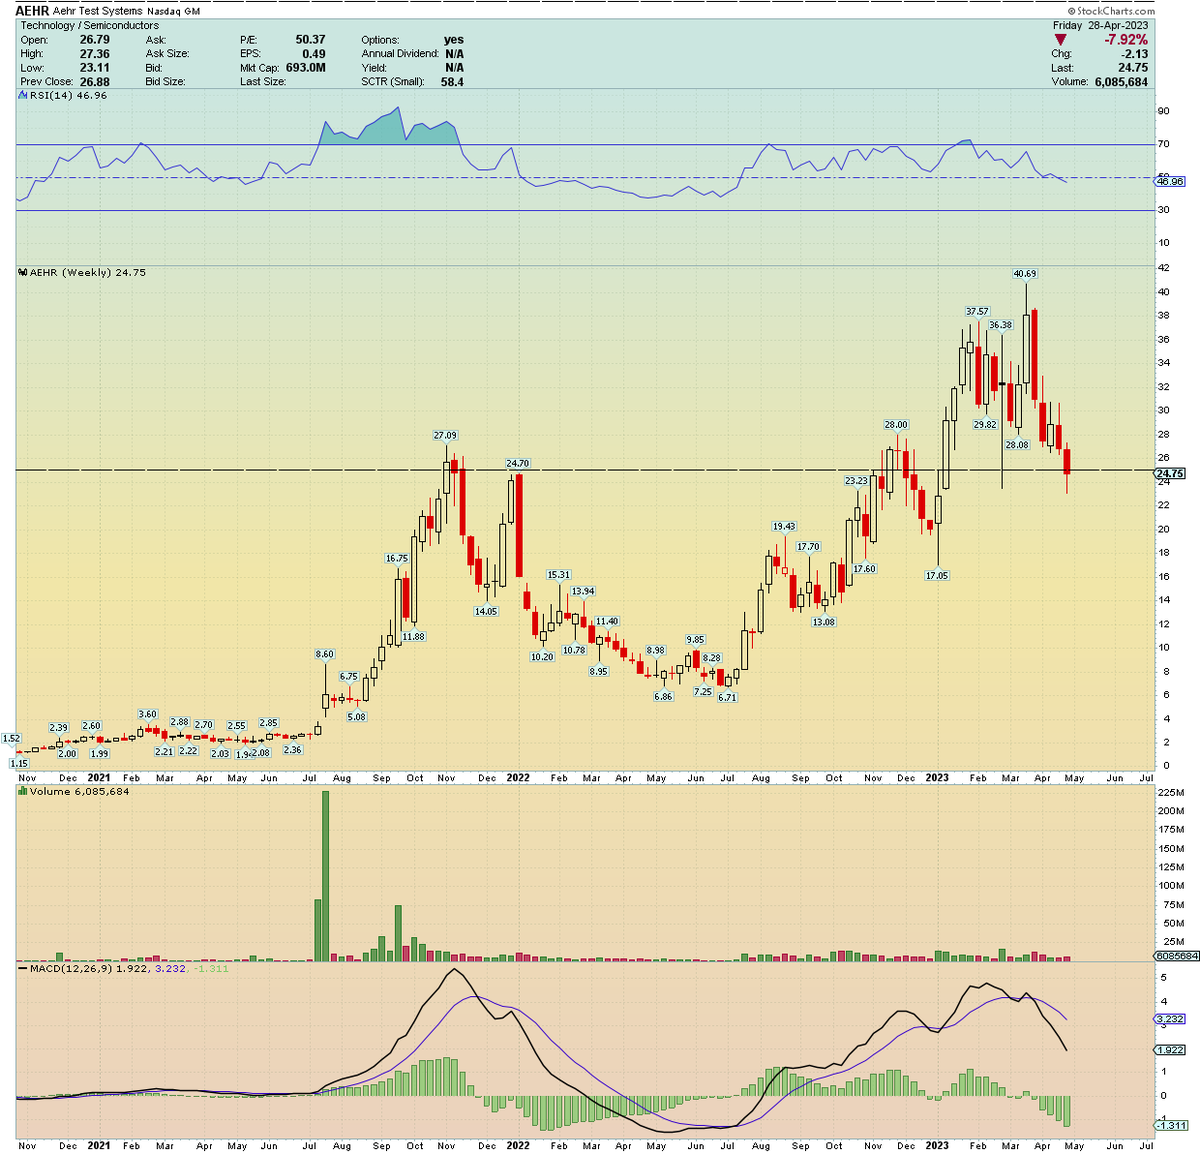This screenshot has width=1200, height=1154.
Task: Click the P/E value 50.37
Action: point(310,40)
